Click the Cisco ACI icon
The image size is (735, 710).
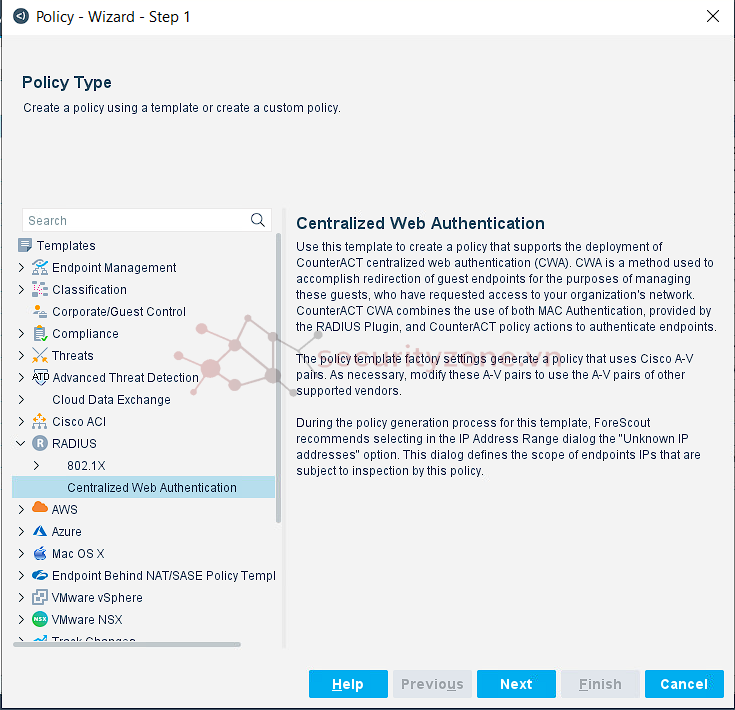tap(39, 421)
